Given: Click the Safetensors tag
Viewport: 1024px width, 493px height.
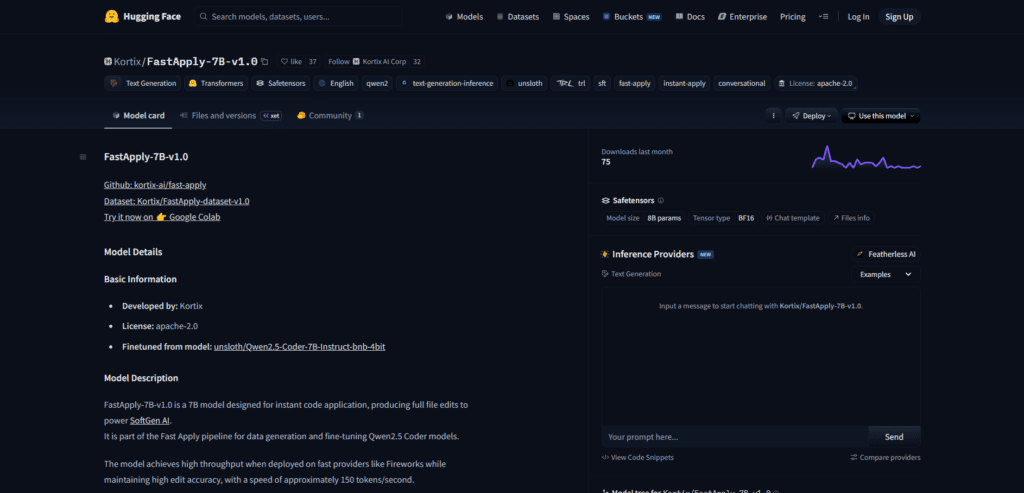Looking at the screenshot, I should click(x=281, y=83).
